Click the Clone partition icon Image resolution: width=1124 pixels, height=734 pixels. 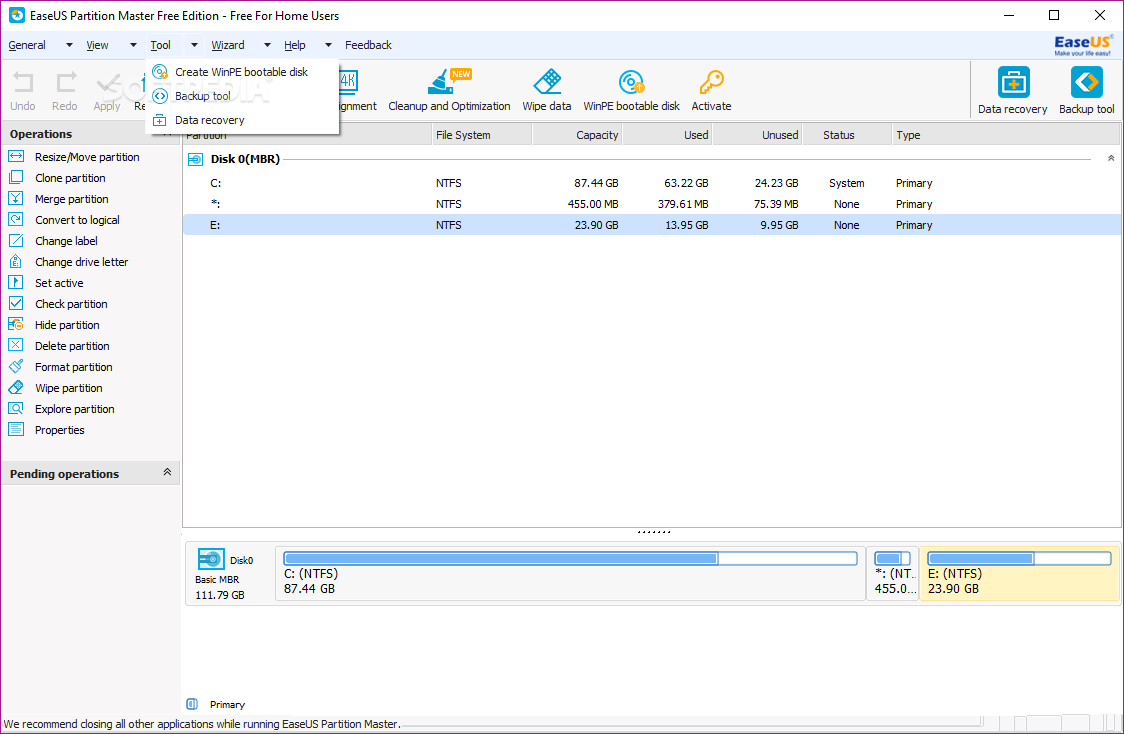click(16, 177)
